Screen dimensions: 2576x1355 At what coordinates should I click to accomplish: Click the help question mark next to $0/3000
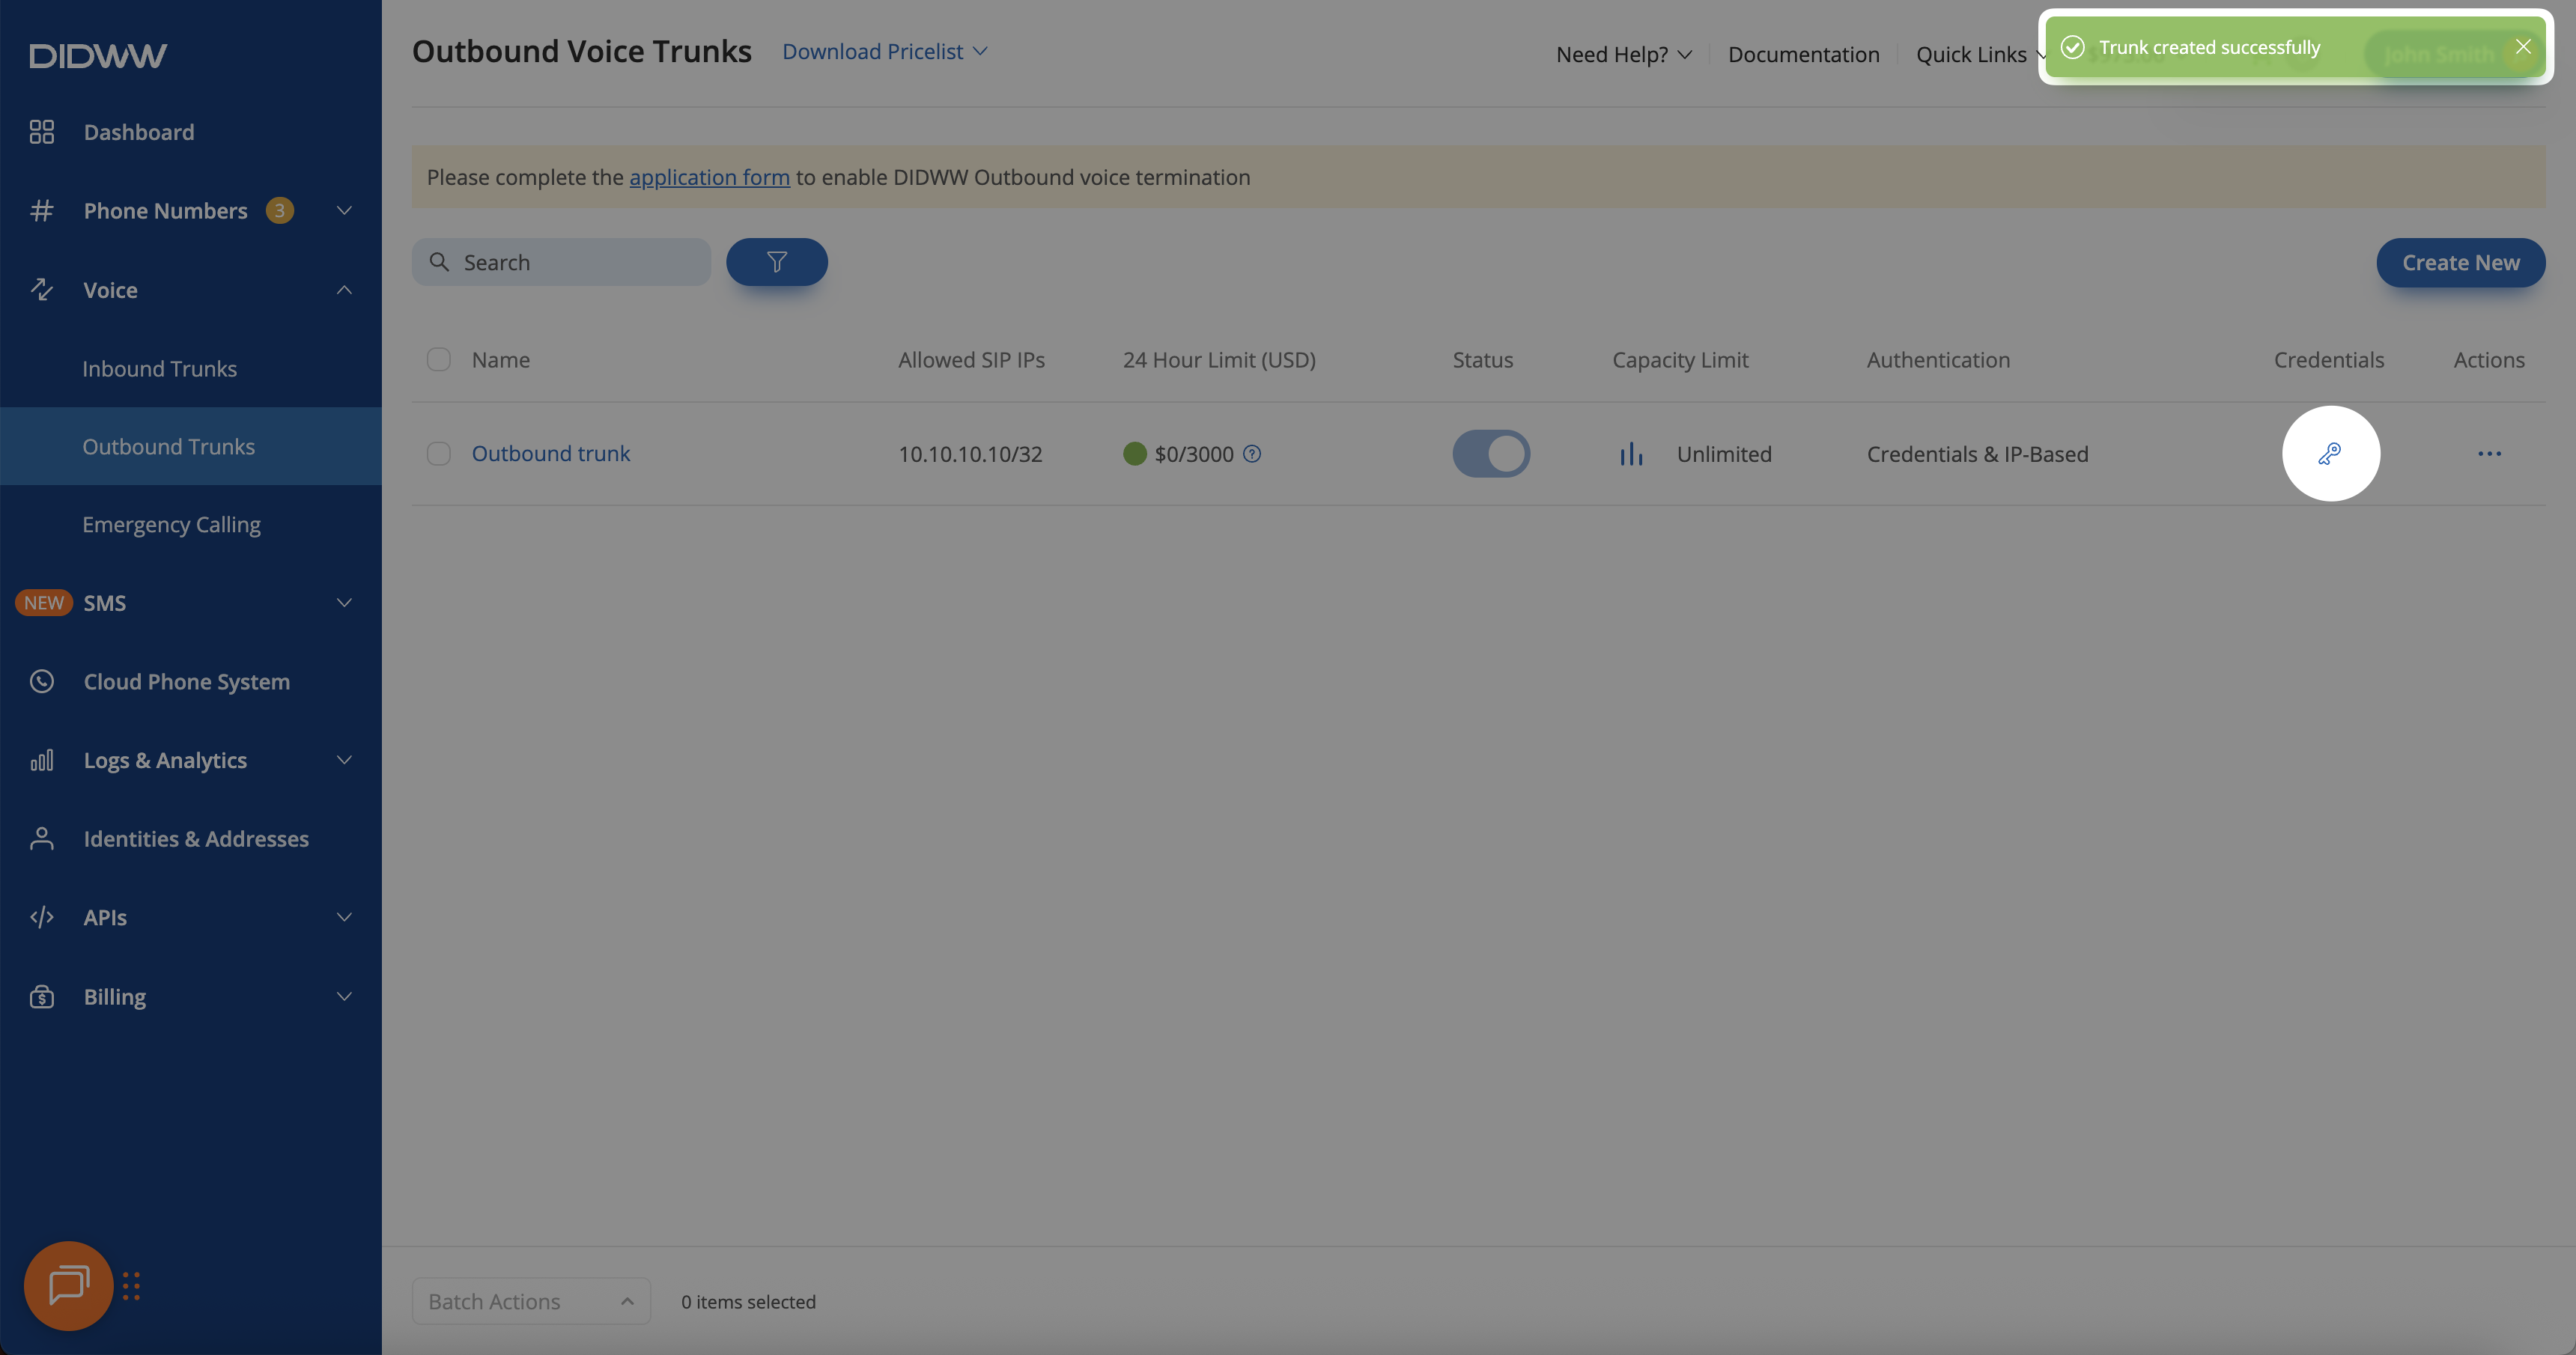click(1252, 454)
